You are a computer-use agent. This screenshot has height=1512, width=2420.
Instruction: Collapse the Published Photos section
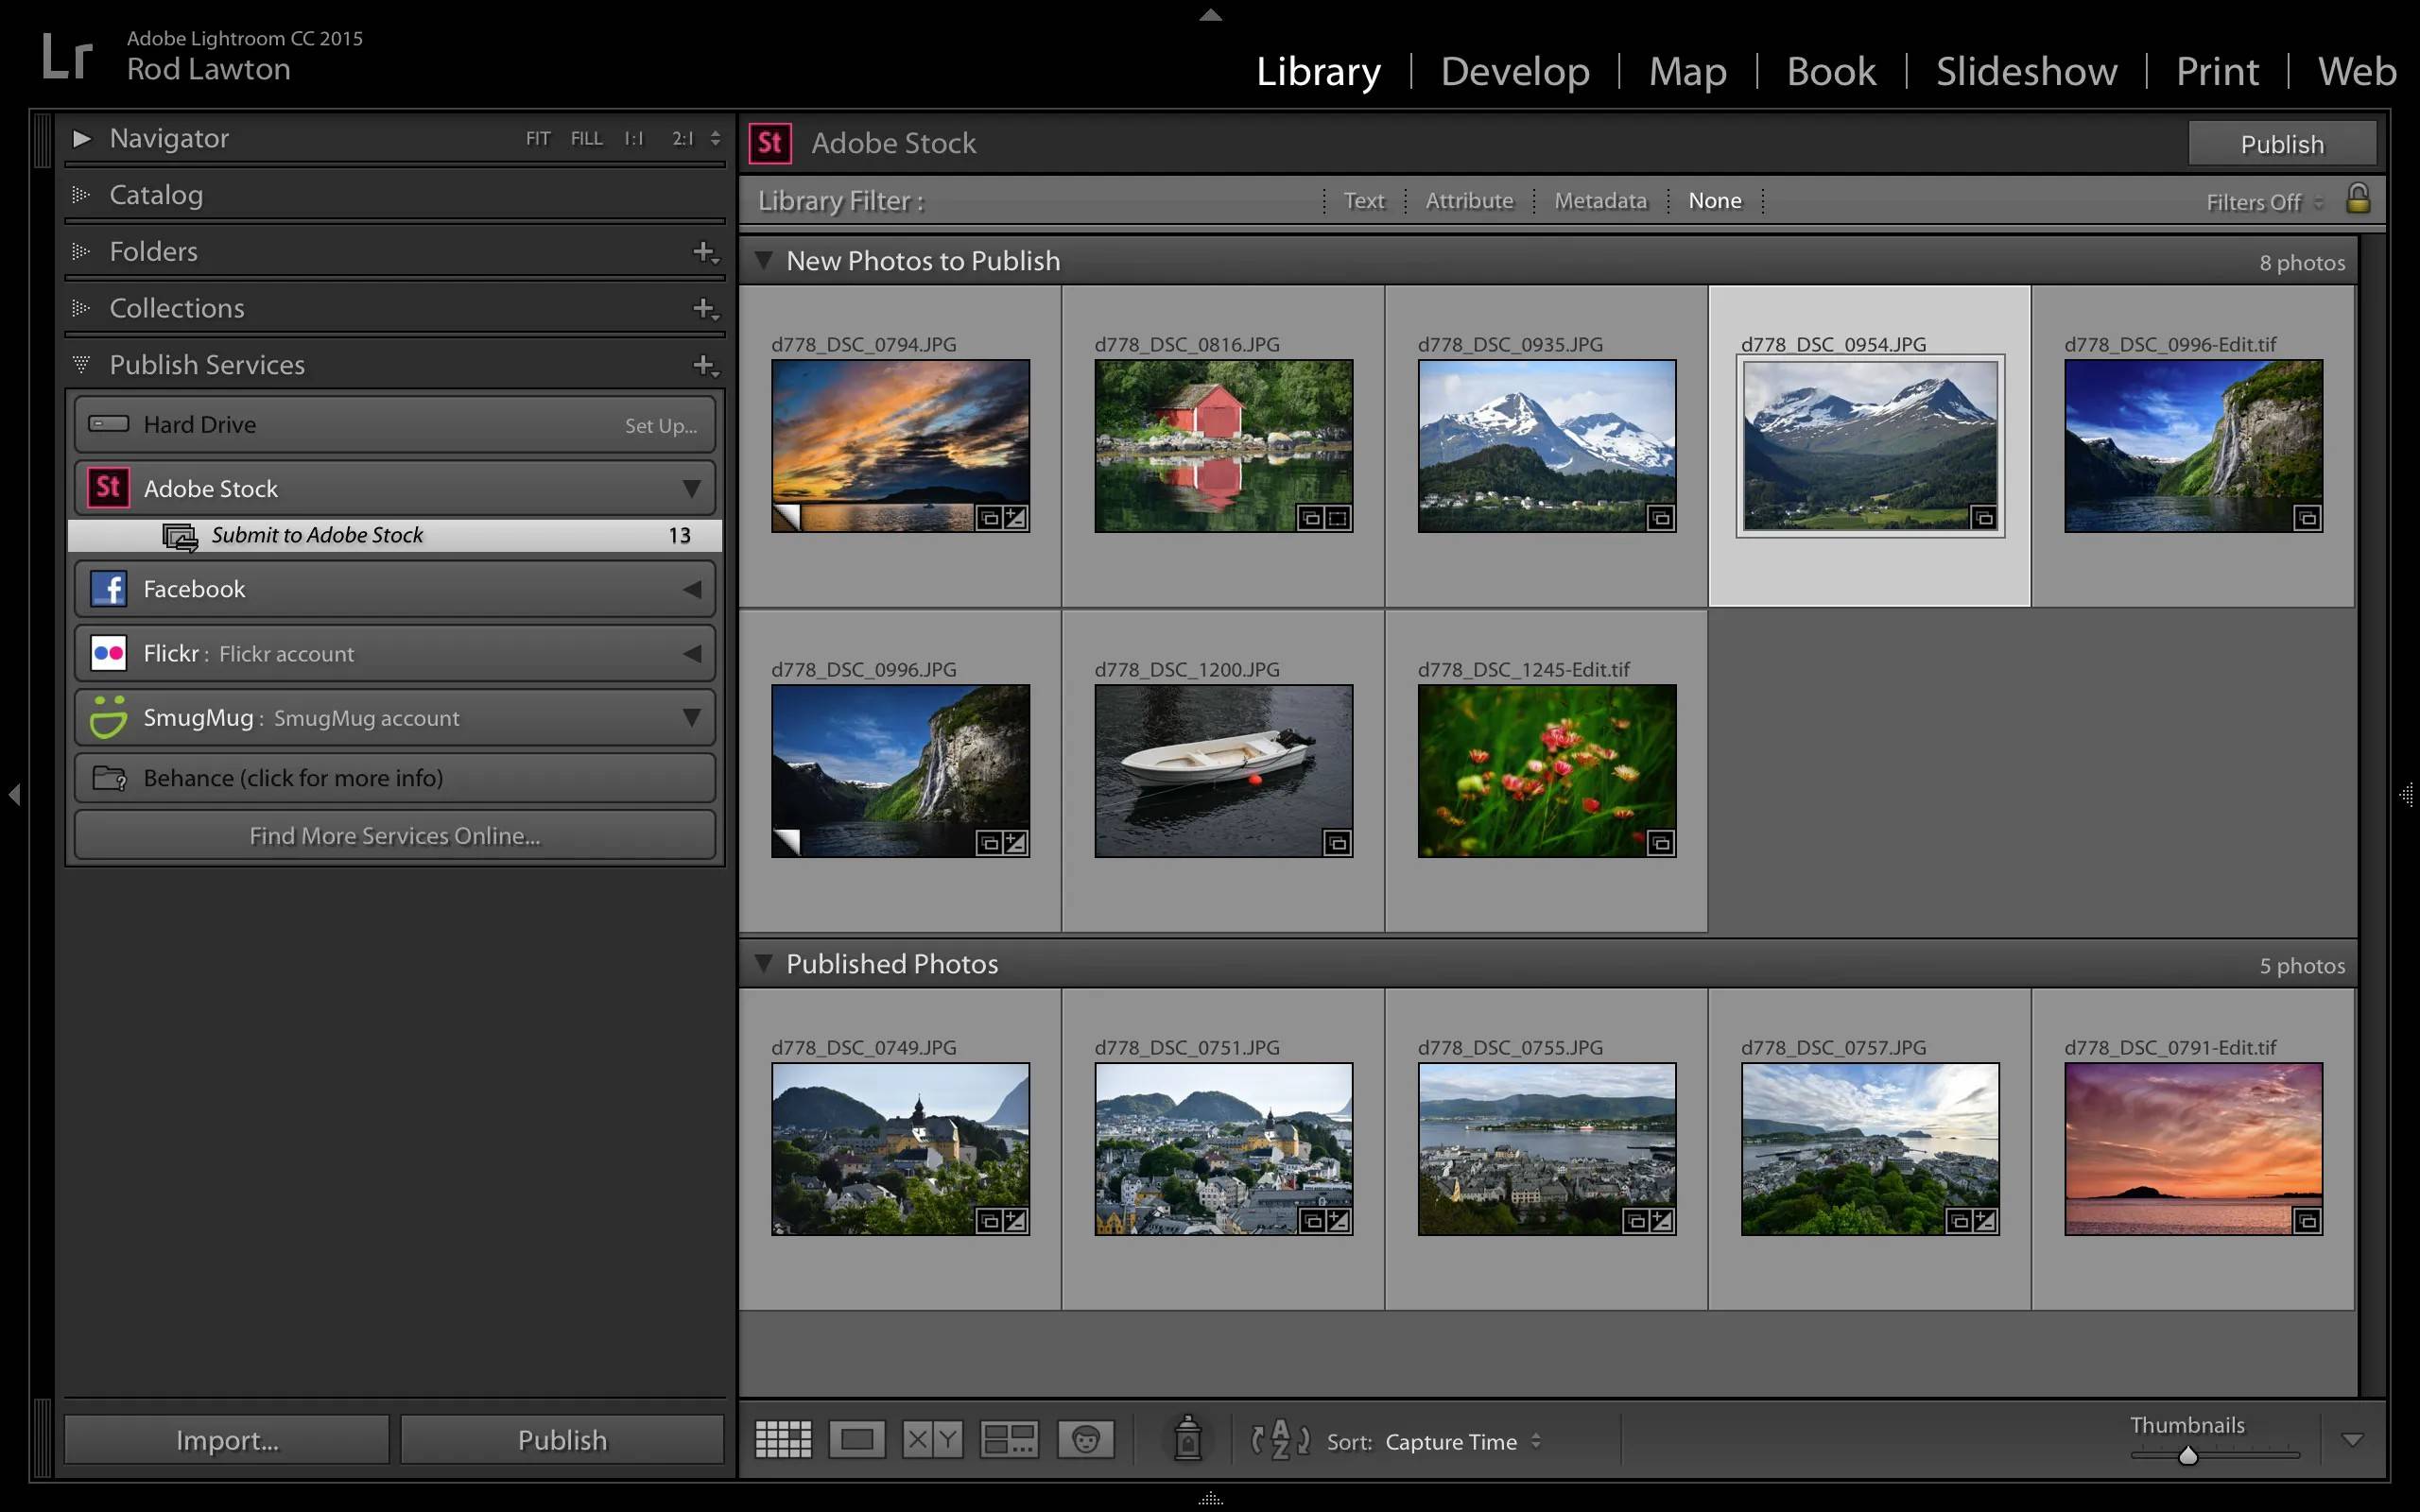[x=763, y=964]
